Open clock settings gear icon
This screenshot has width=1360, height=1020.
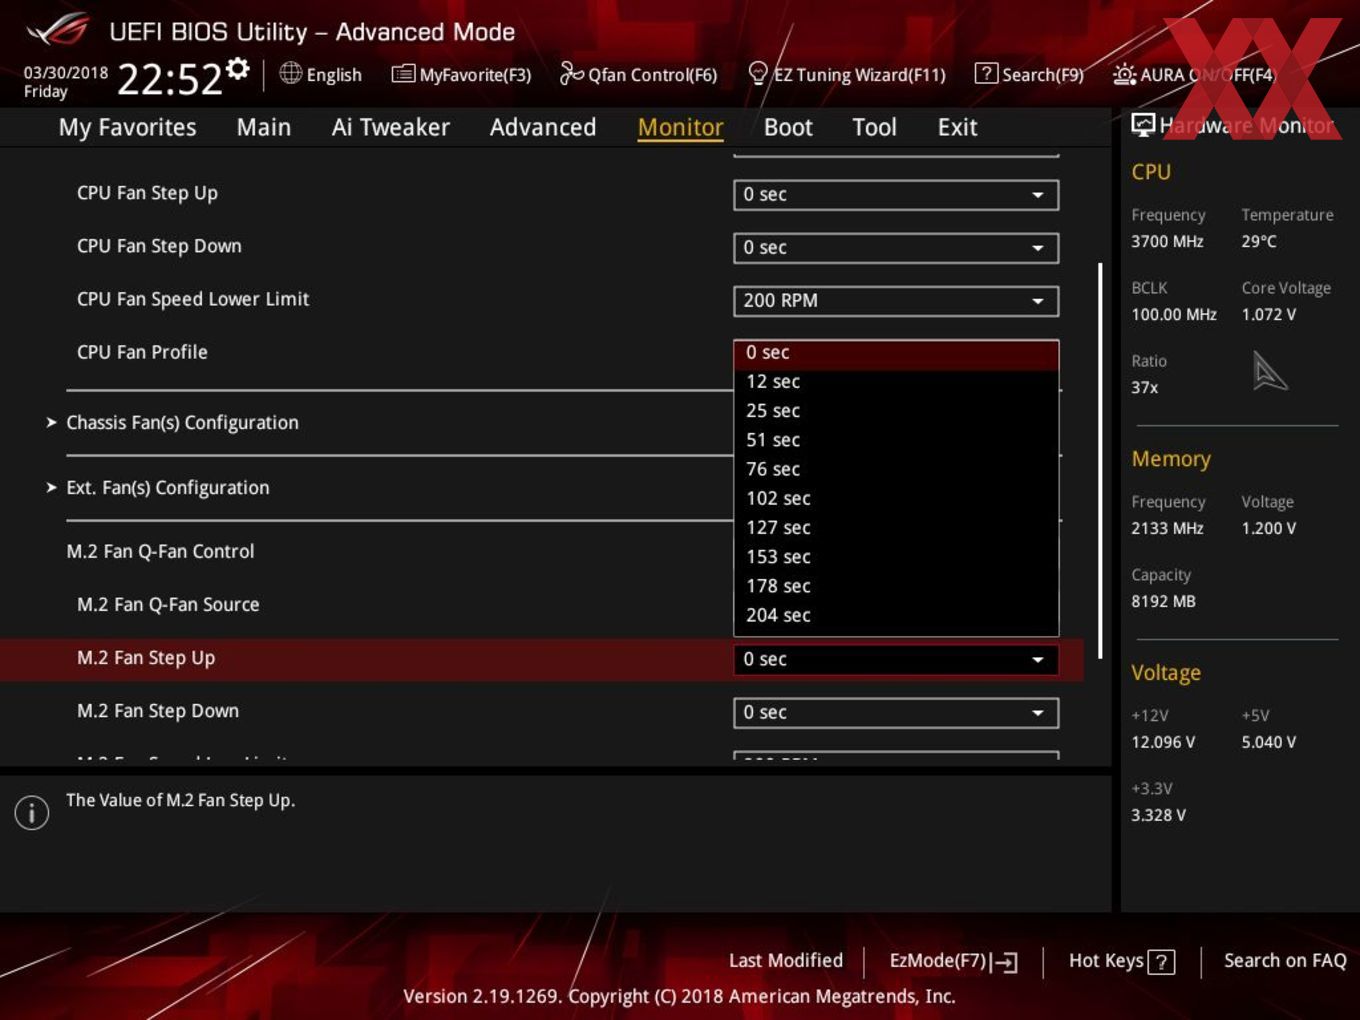[x=238, y=68]
